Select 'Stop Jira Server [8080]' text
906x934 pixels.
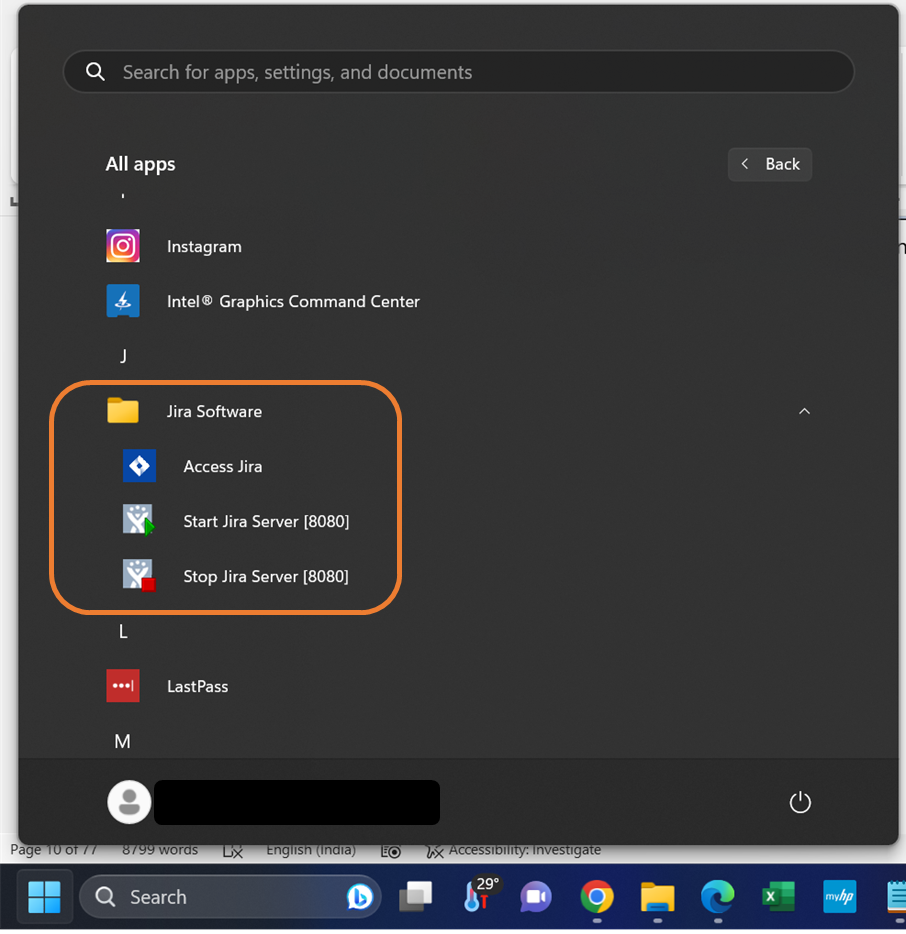point(266,577)
